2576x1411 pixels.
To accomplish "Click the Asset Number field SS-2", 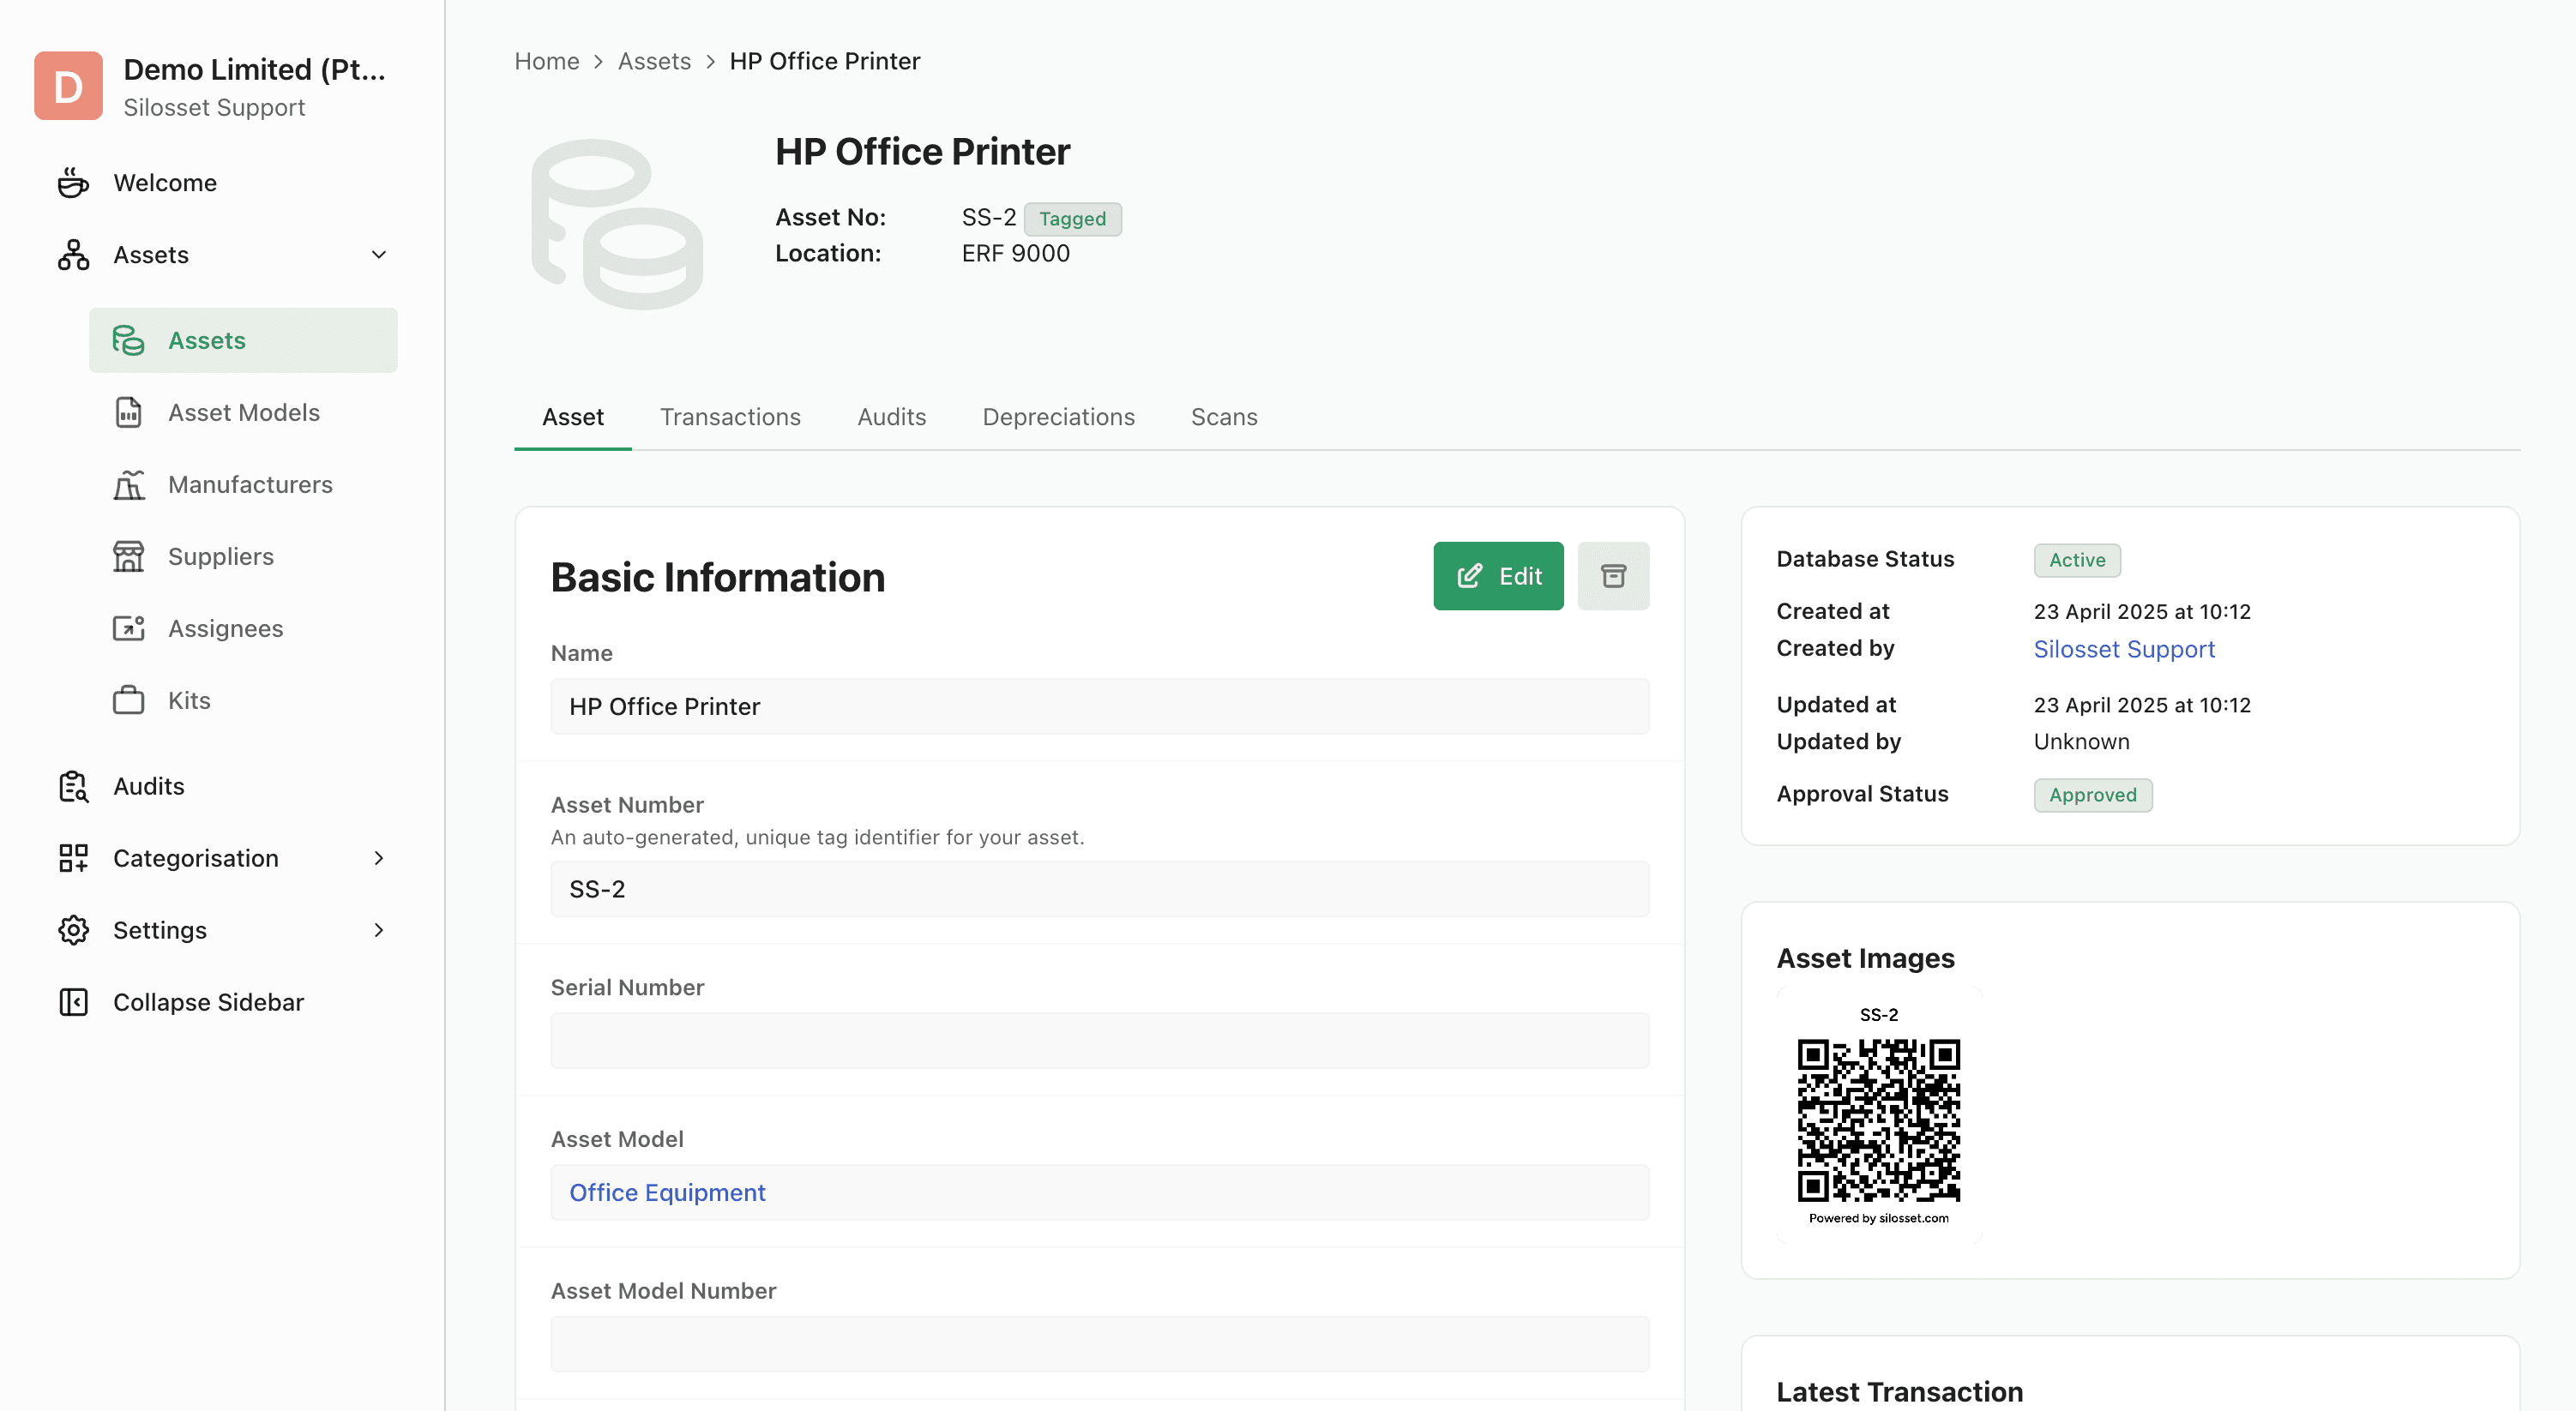I will (x=1099, y=888).
